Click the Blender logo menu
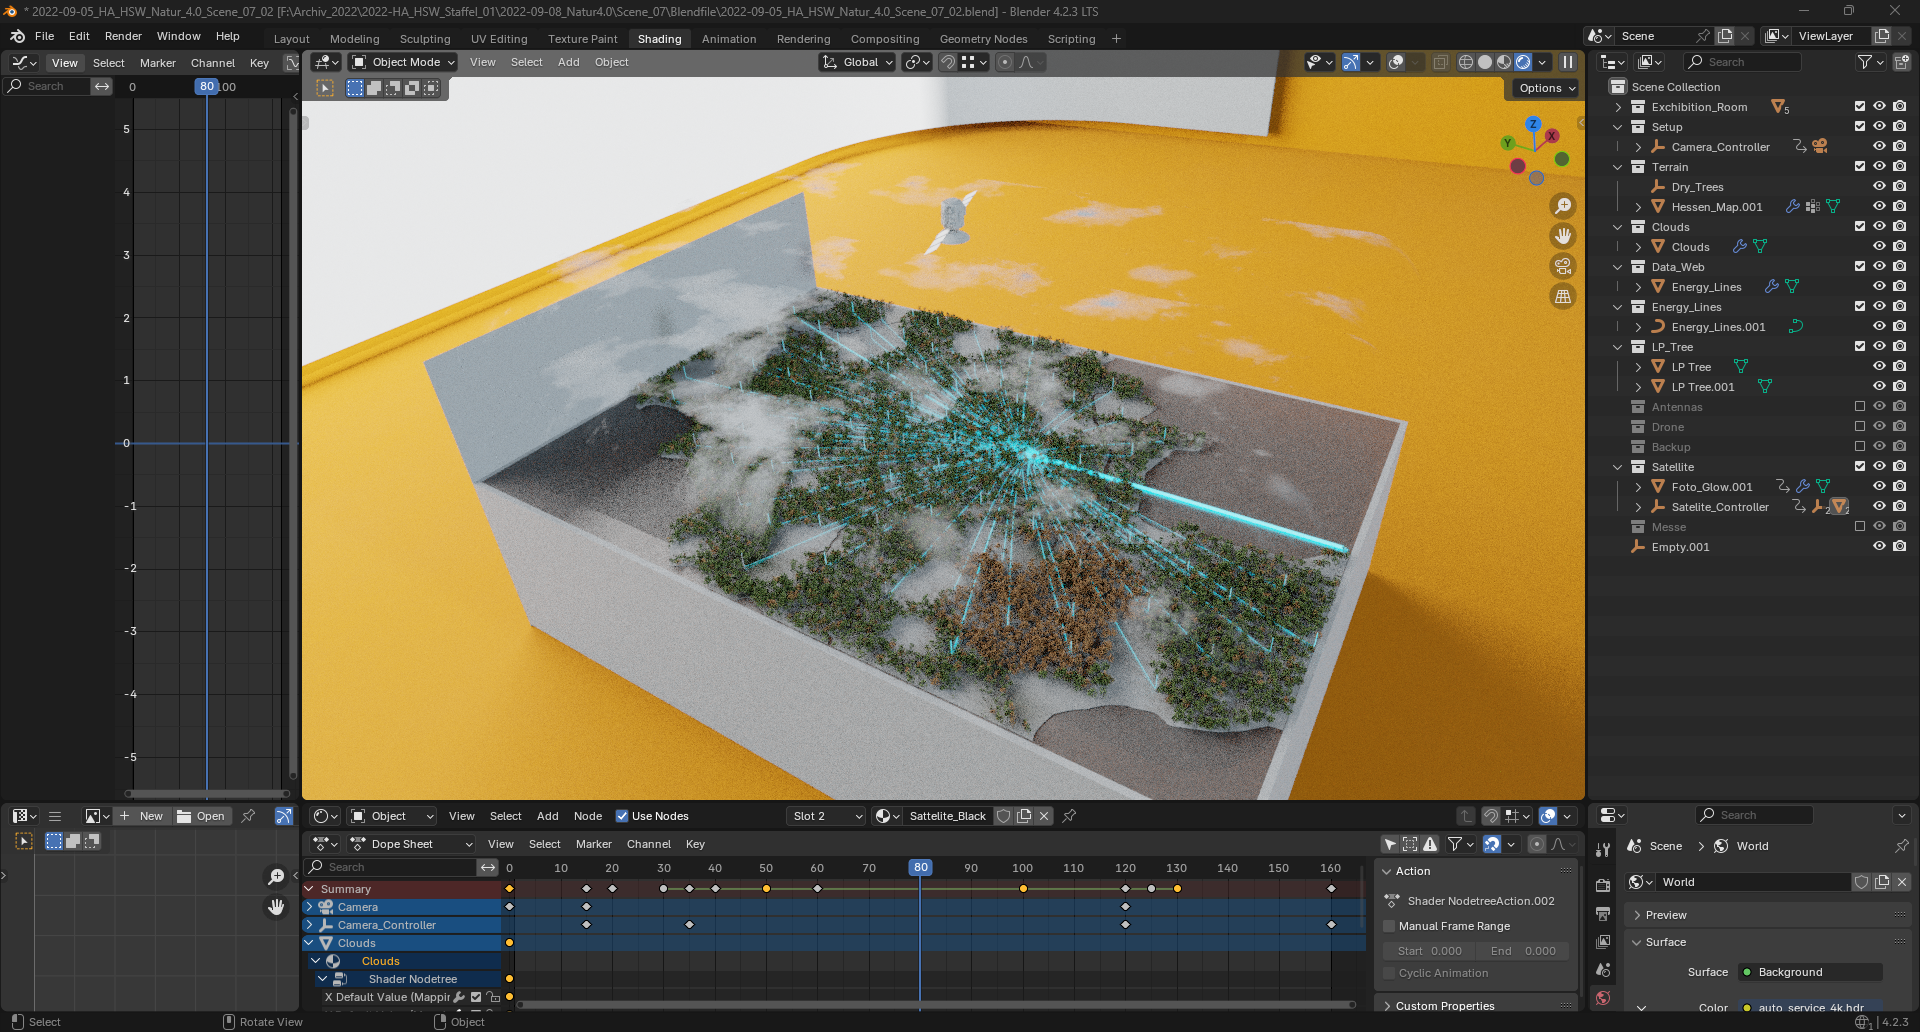The height and width of the screenshot is (1032, 1920). [x=17, y=36]
